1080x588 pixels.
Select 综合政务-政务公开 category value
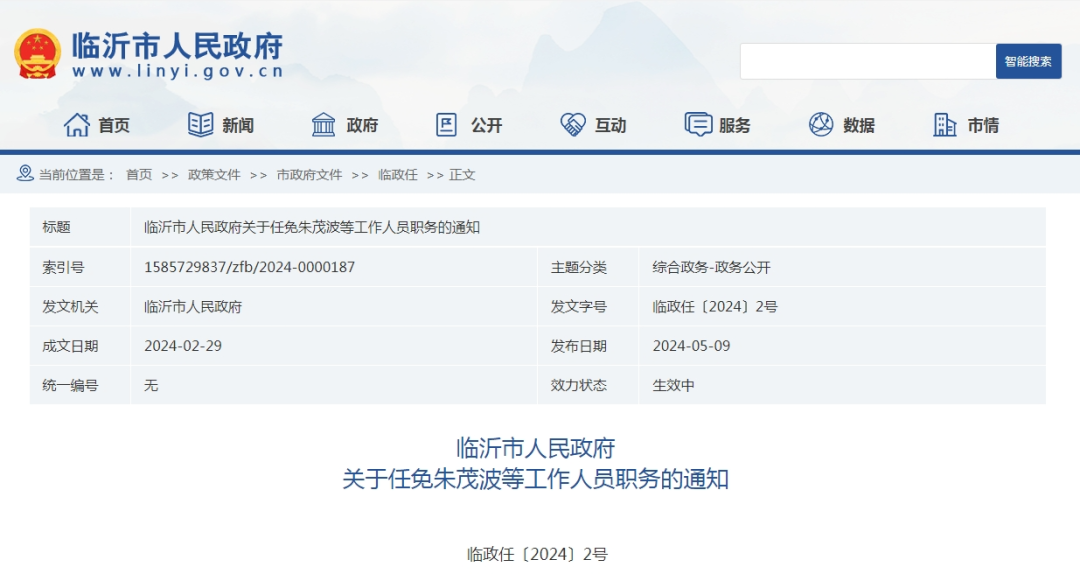pyautogui.click(x=712, y=267)
